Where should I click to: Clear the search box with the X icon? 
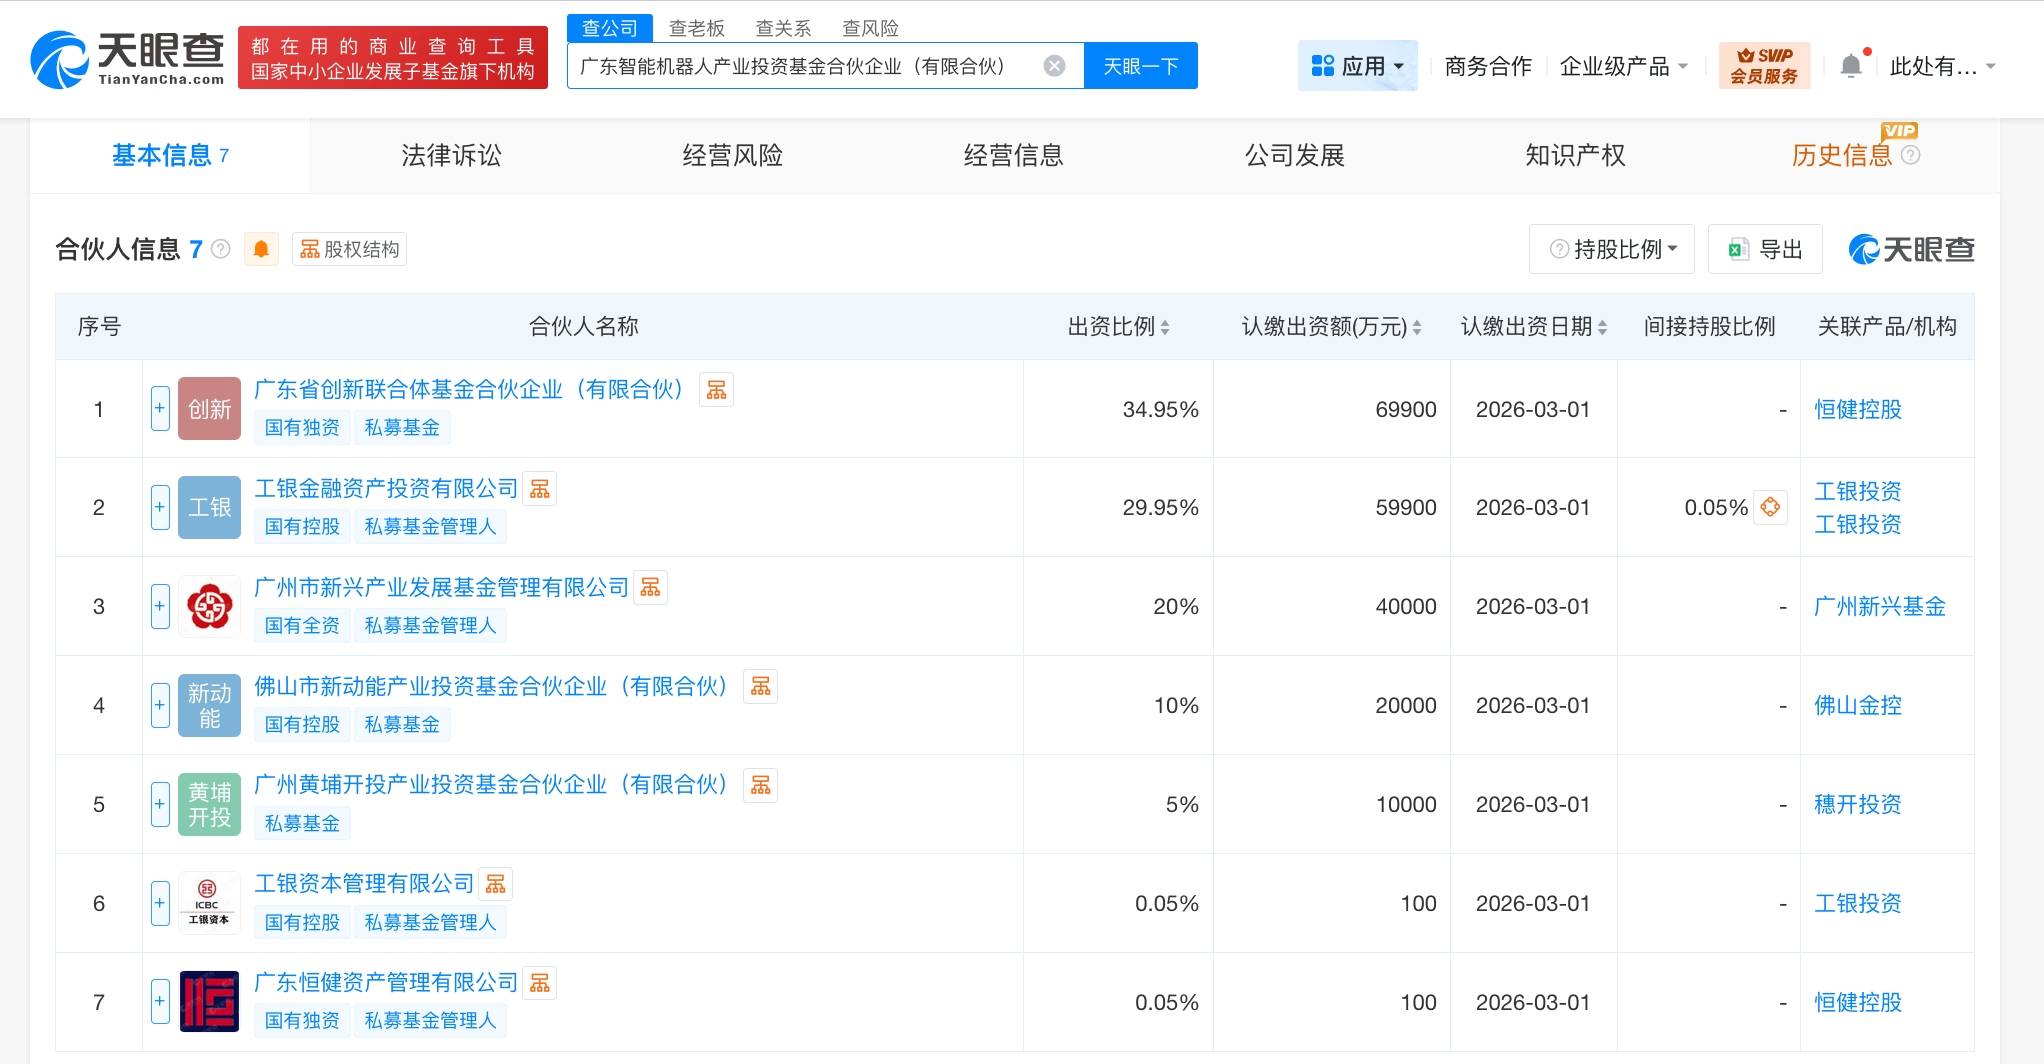point(1054,66)
